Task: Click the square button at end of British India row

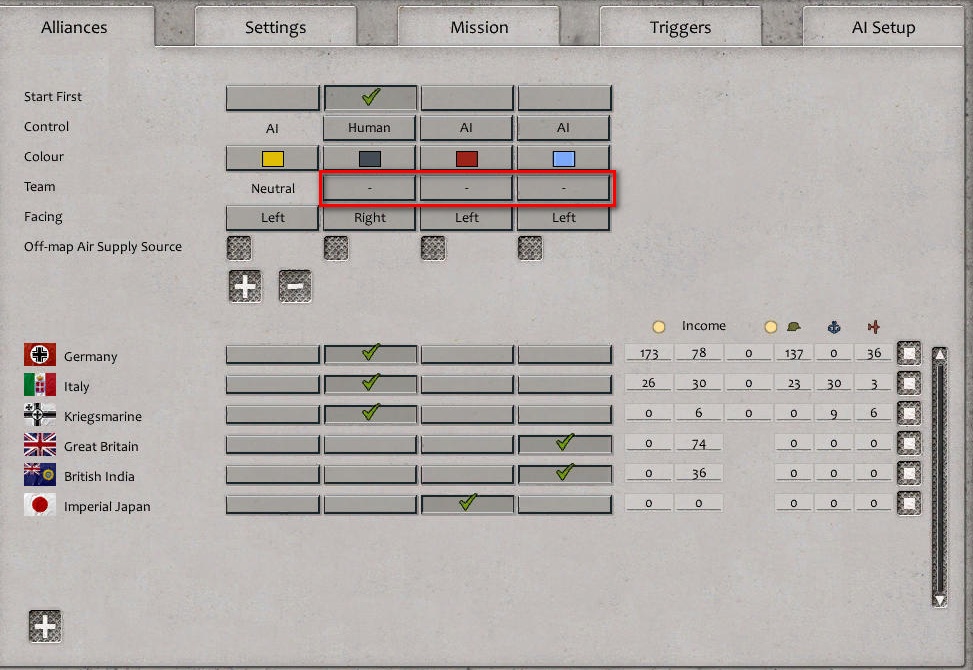Action: (909, 473)
